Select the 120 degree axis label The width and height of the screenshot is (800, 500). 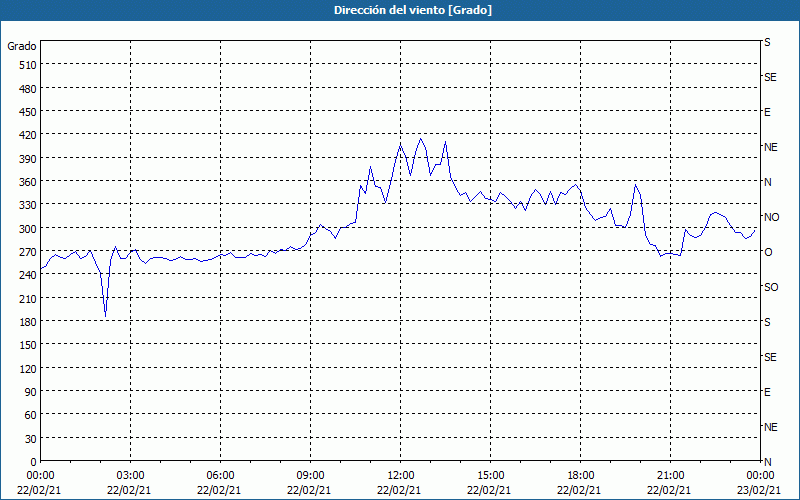coord(28,368)
